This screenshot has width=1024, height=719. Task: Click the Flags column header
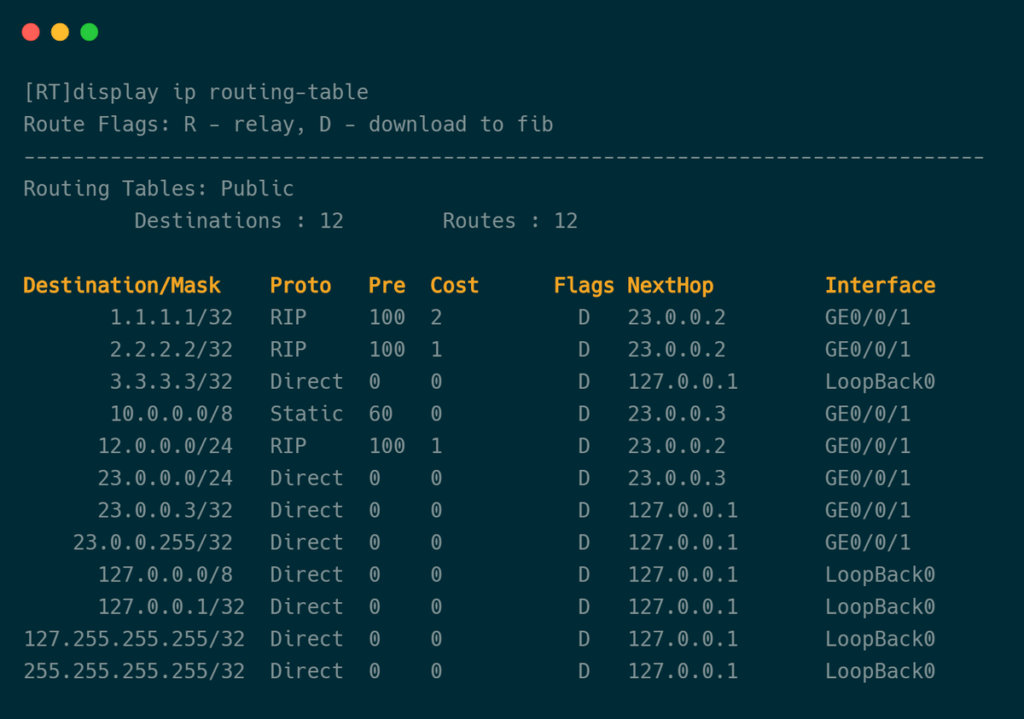pos(584,286)
